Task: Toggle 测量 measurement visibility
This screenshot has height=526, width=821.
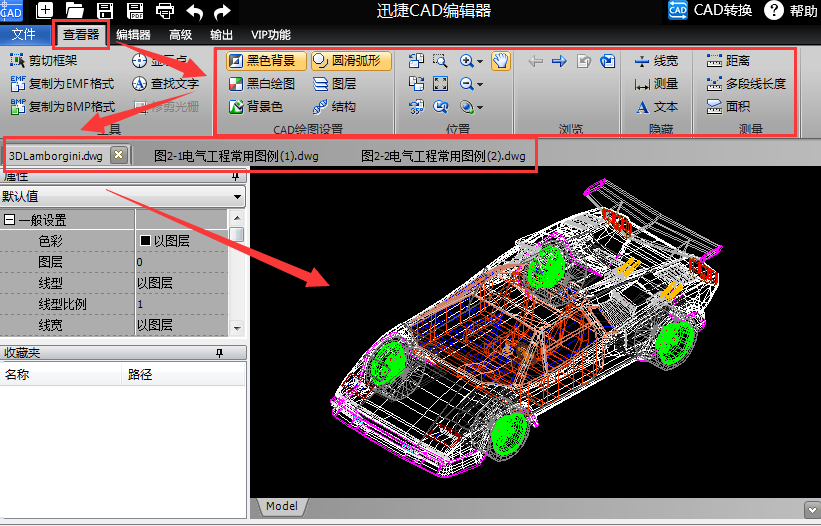Action: (x=656, y=84)
